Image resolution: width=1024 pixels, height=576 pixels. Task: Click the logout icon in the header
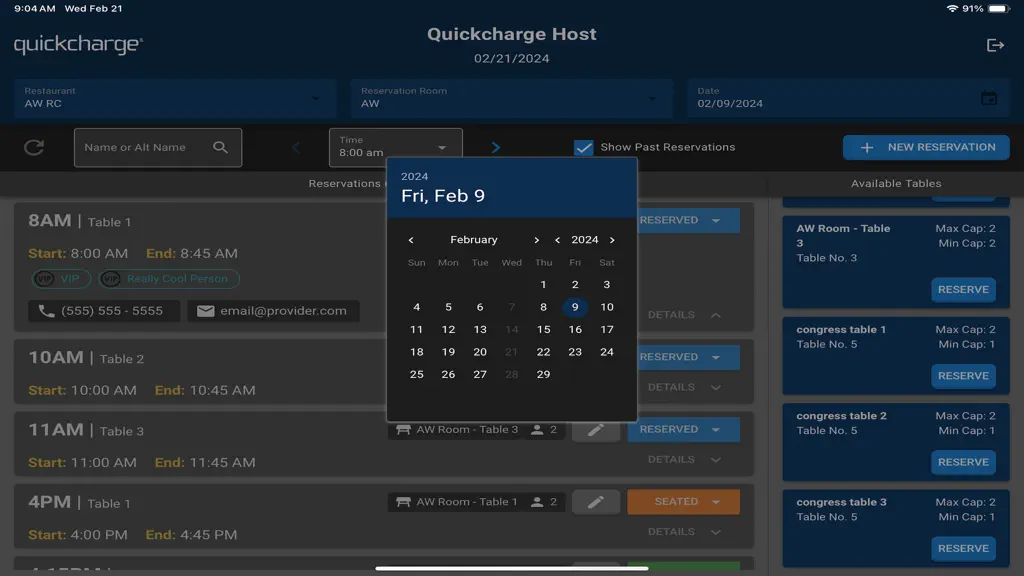(995, 45)
